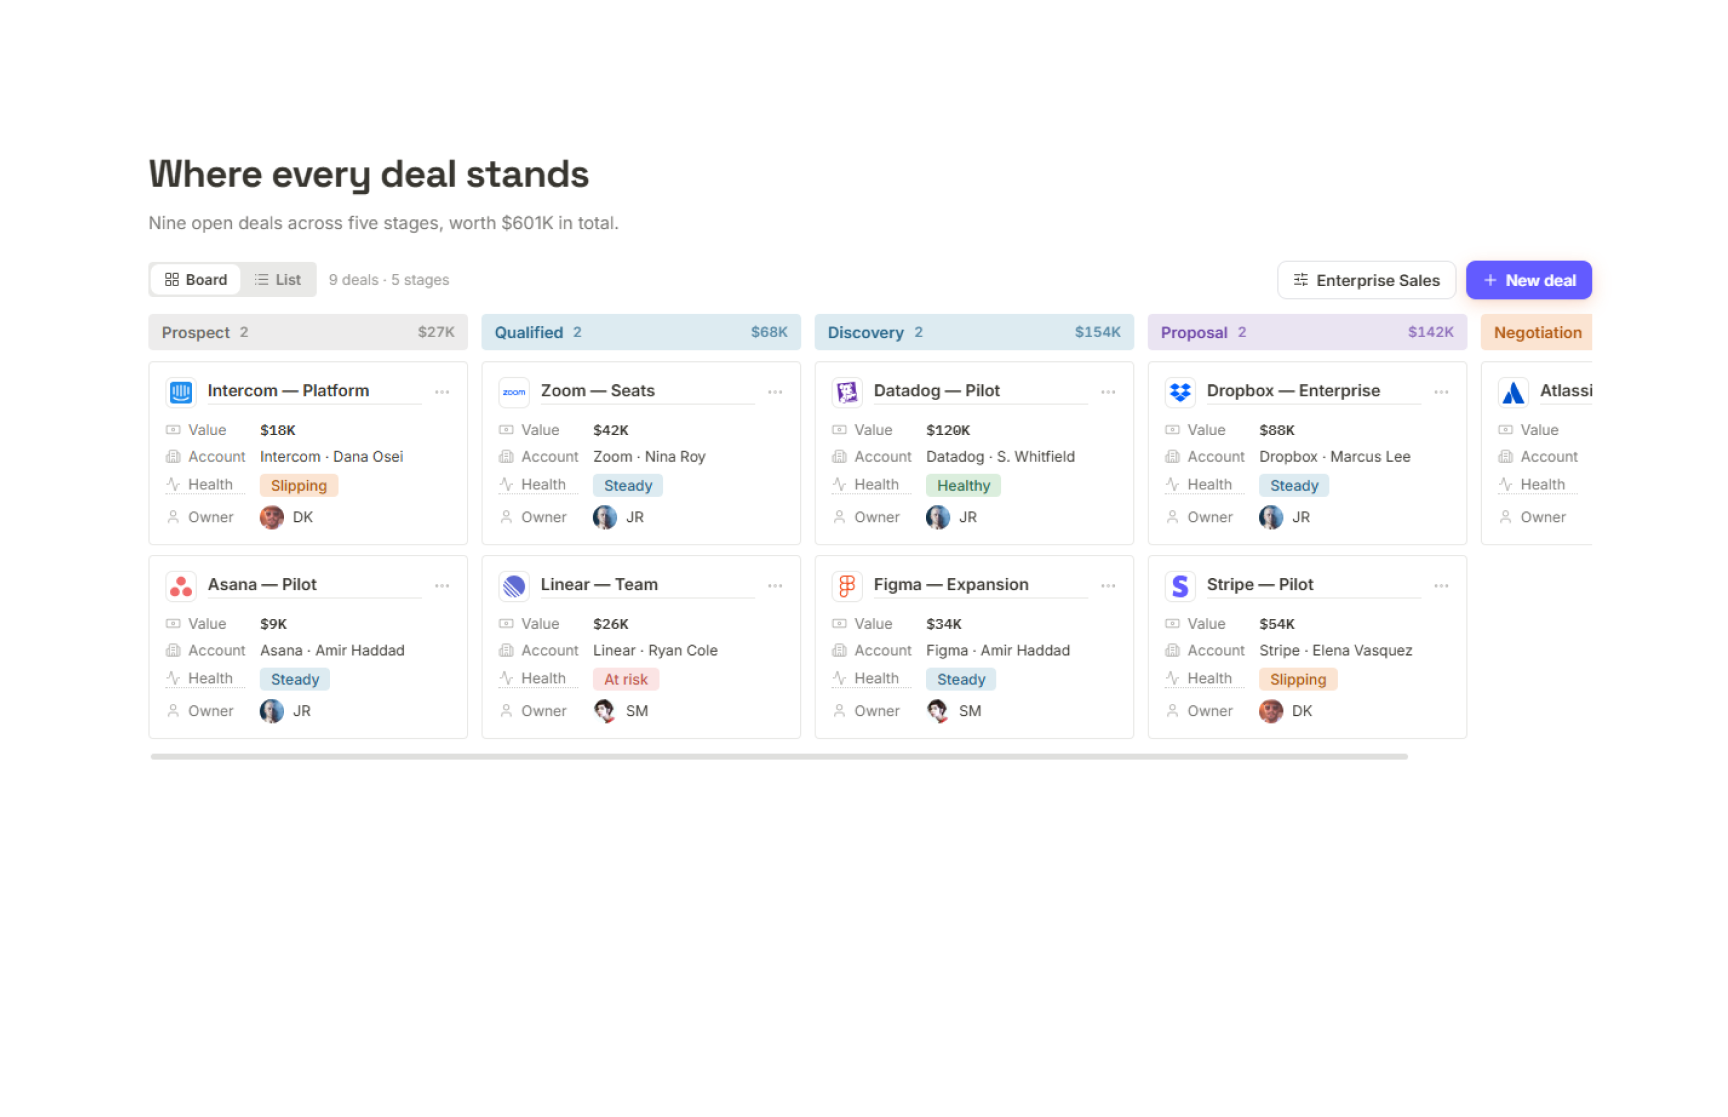Select the Prospect stage header
The image size is (1728, 1117).
[x=308, y=333]
